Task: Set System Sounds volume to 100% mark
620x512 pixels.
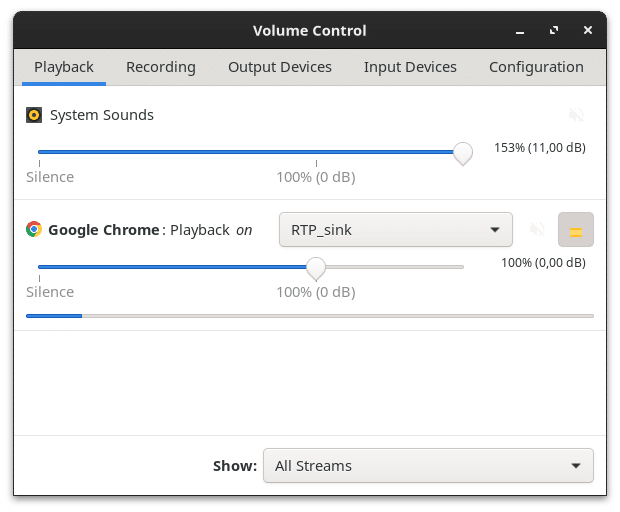Action: coord(316,153)
